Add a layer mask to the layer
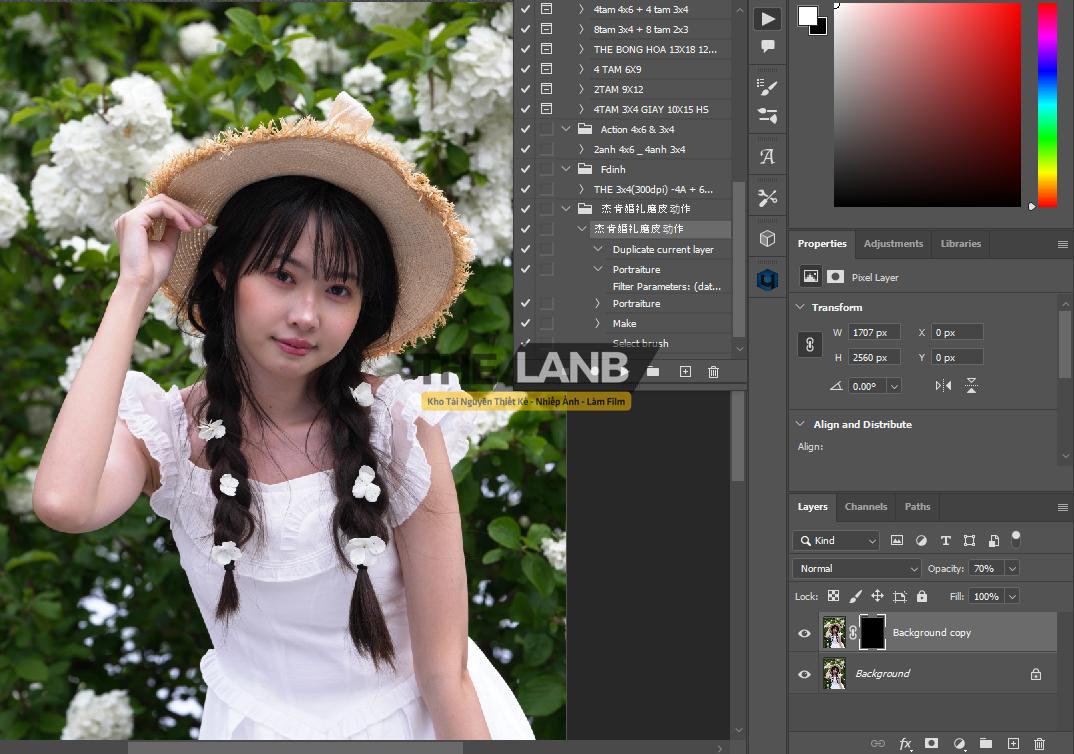Image resolution: width=1074 pixels, height=754 pixels. pyautogui.click(x=931, y=743)
